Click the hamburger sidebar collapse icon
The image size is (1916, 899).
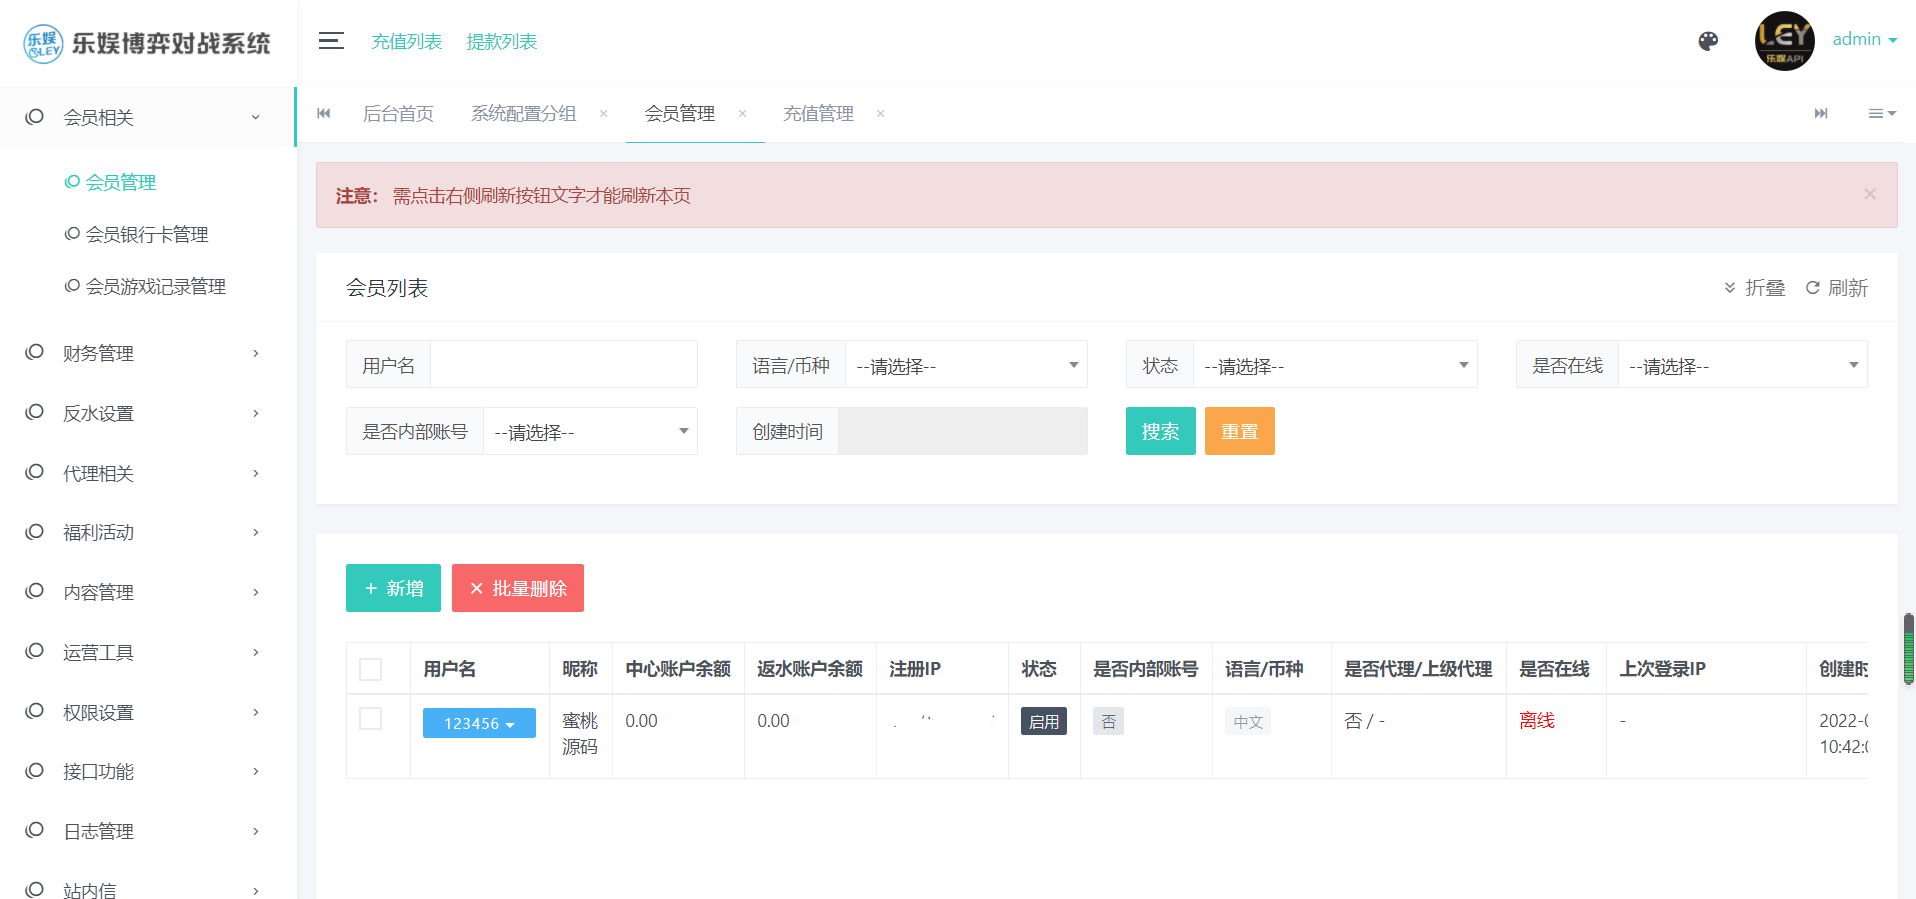[x=331, y=41]
